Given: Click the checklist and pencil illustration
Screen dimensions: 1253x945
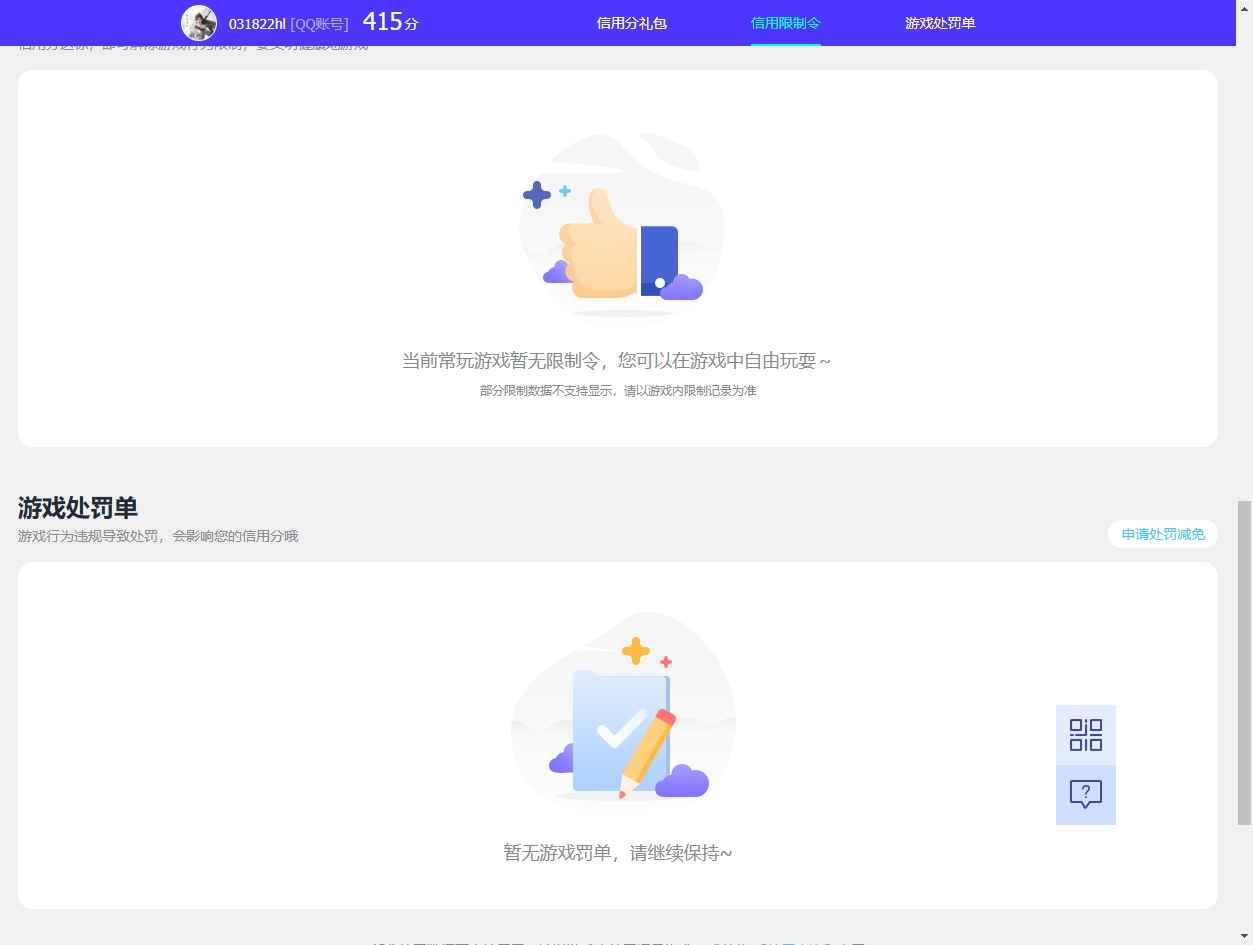Looking at the screenshot, I should pyautogui.click(x=624, y=707).
